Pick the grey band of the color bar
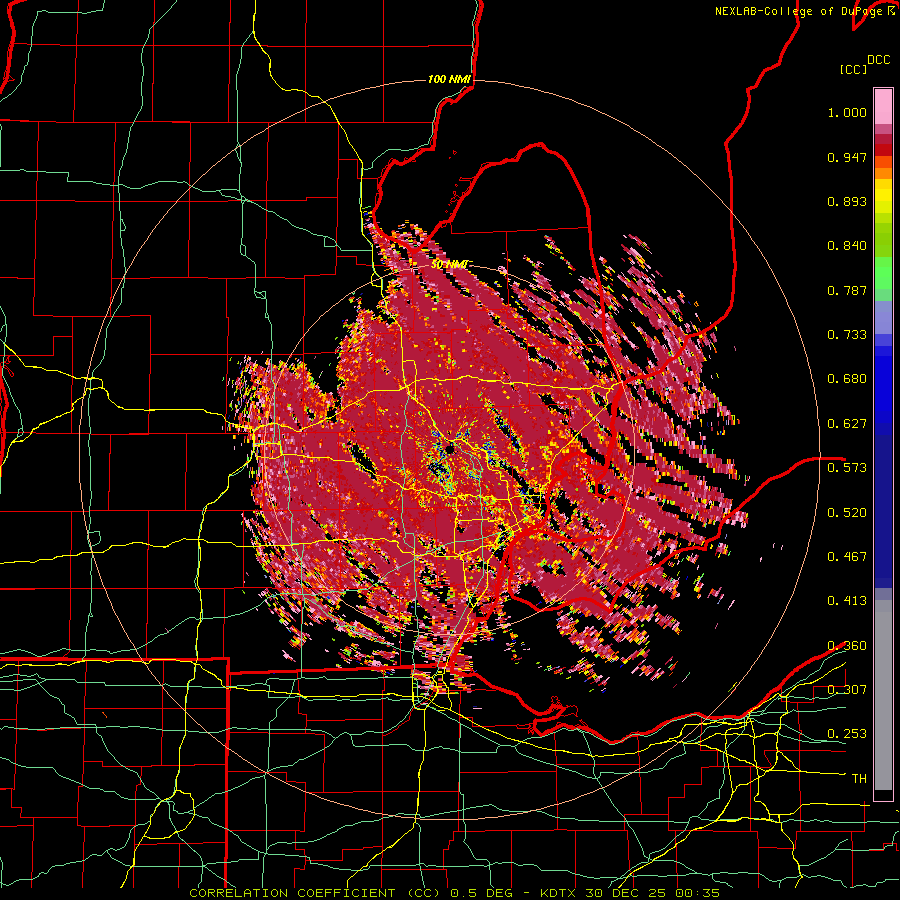Viewport: 900px width, 900px height. [883, 695]
